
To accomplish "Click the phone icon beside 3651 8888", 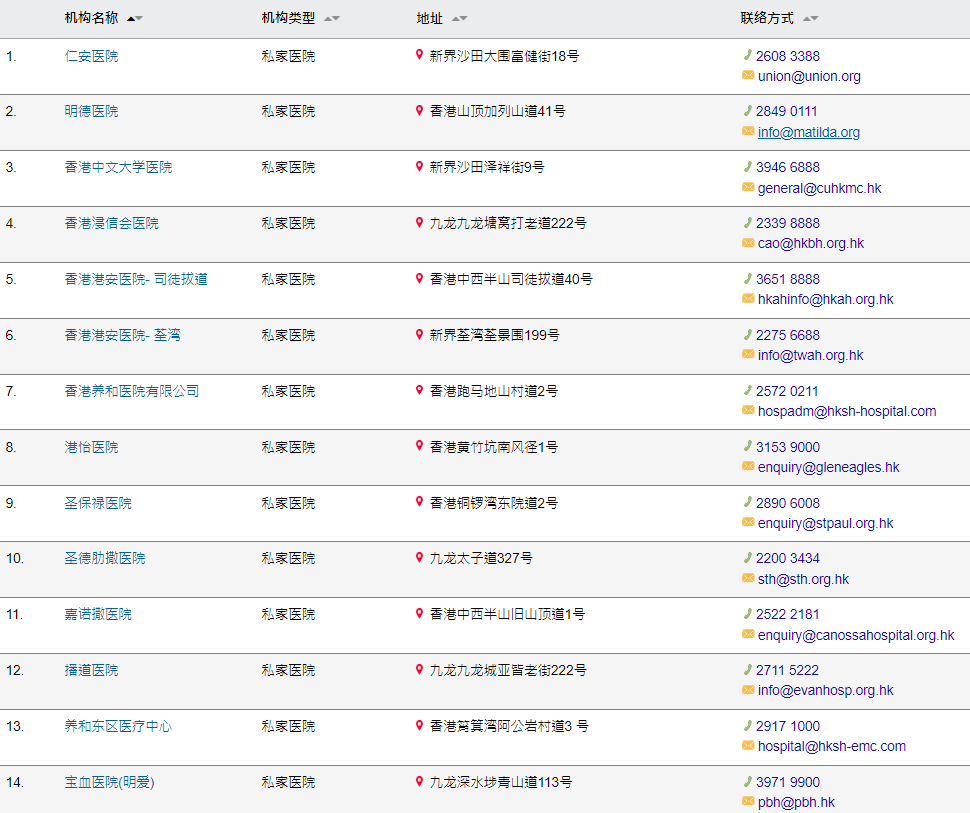I will point(747,278).
